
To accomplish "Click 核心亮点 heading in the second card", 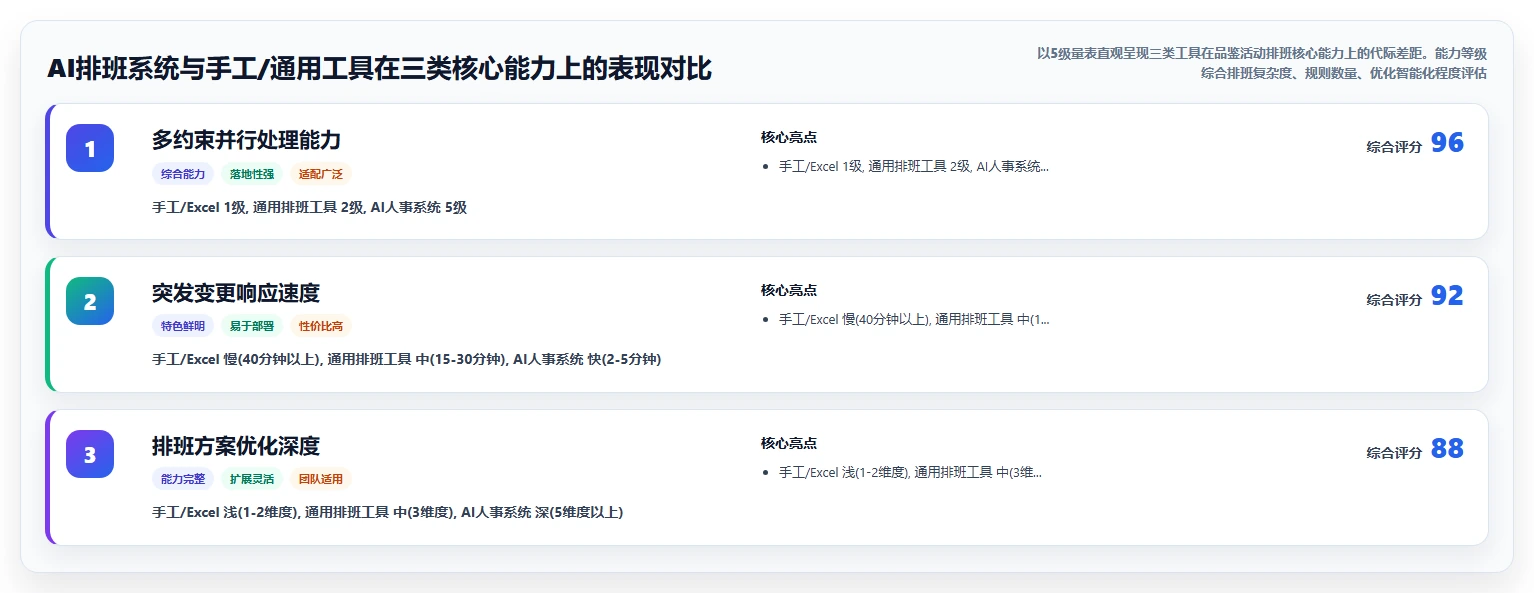I will click(789, 290).
